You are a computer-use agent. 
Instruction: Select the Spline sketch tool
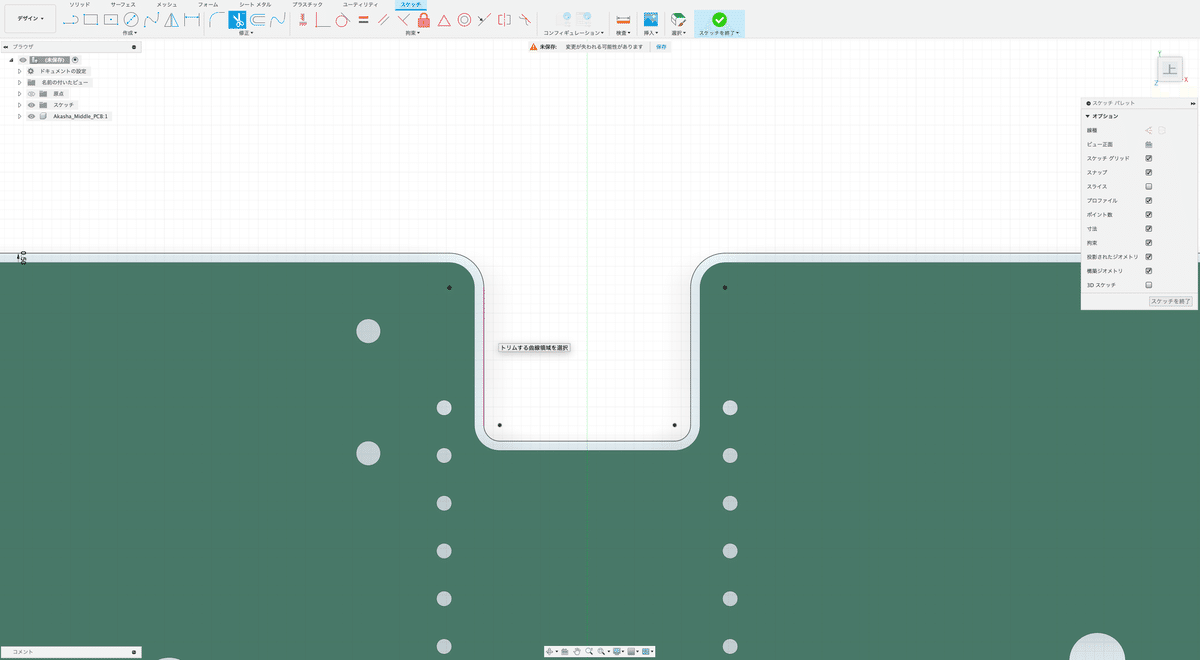tap(151, 19)
